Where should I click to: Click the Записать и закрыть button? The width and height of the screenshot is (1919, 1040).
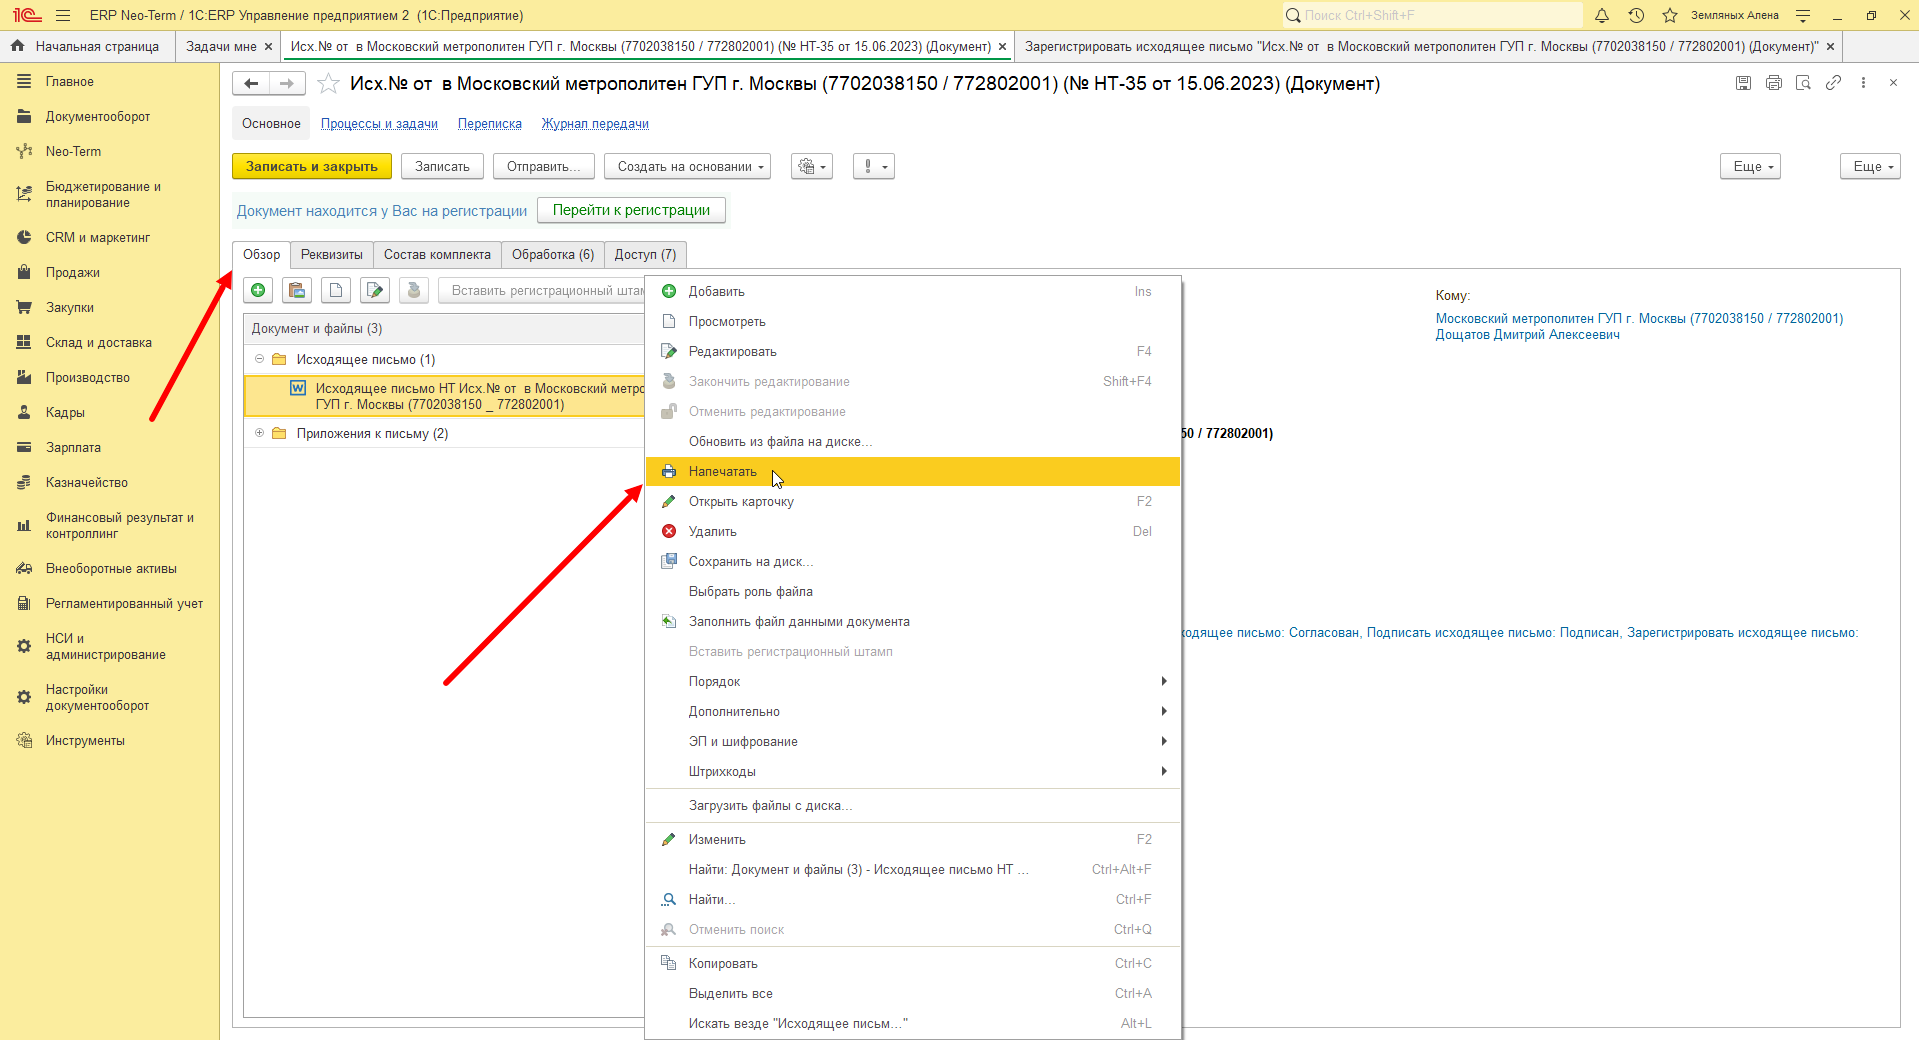pyautogui.click(x=312, y=167)
